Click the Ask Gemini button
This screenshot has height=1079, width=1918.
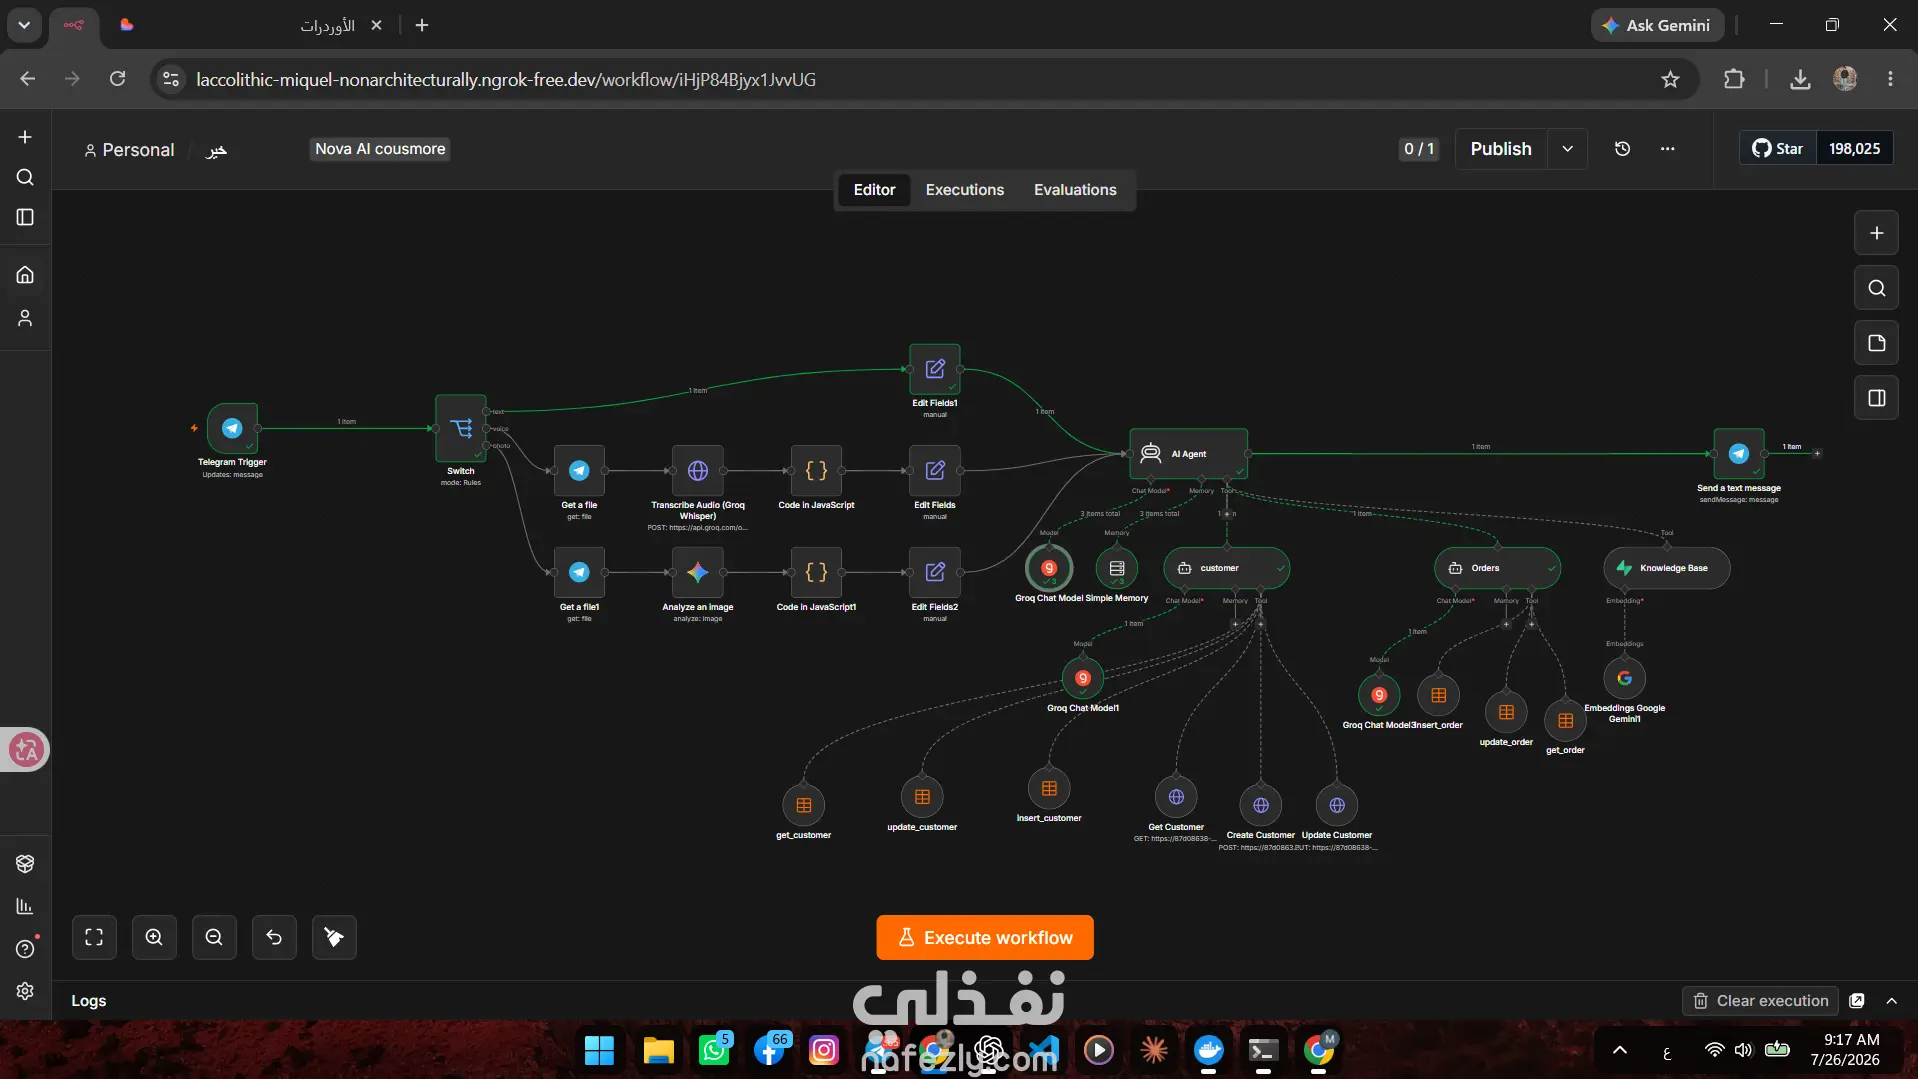coord(1657,25)
